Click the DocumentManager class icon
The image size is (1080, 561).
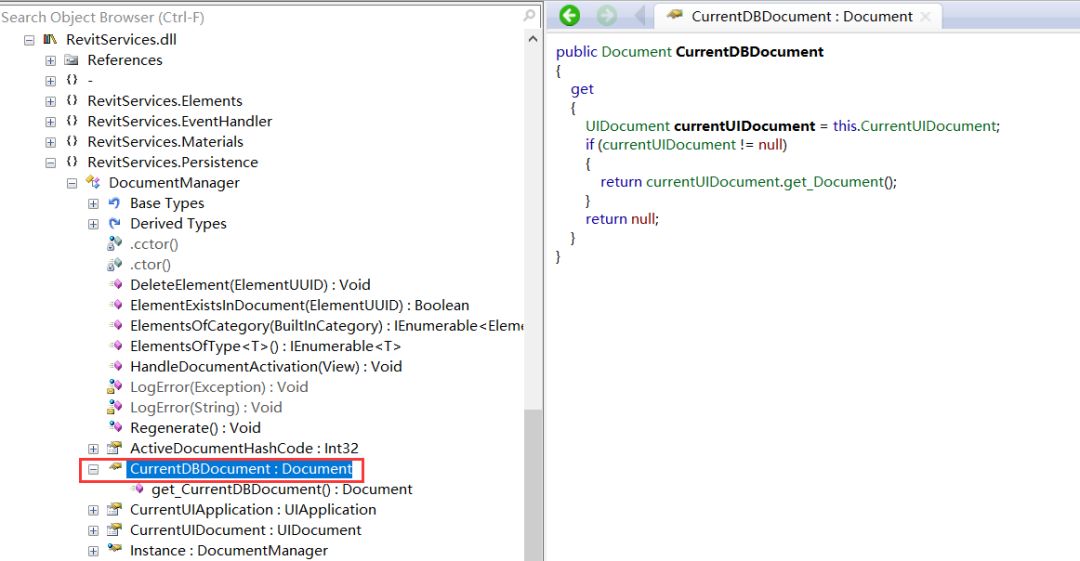93,183
